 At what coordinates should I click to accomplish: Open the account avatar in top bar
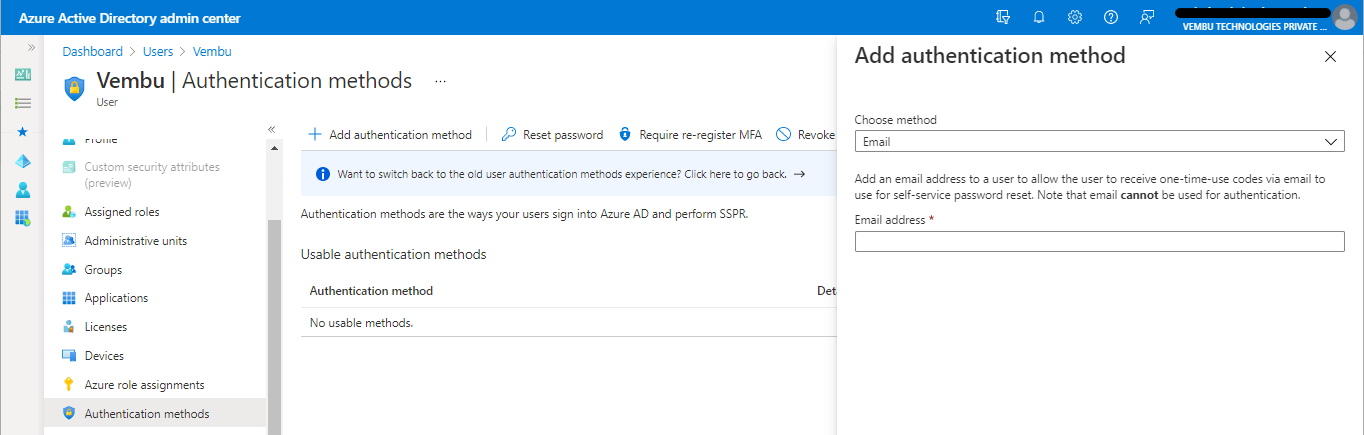1344,17
